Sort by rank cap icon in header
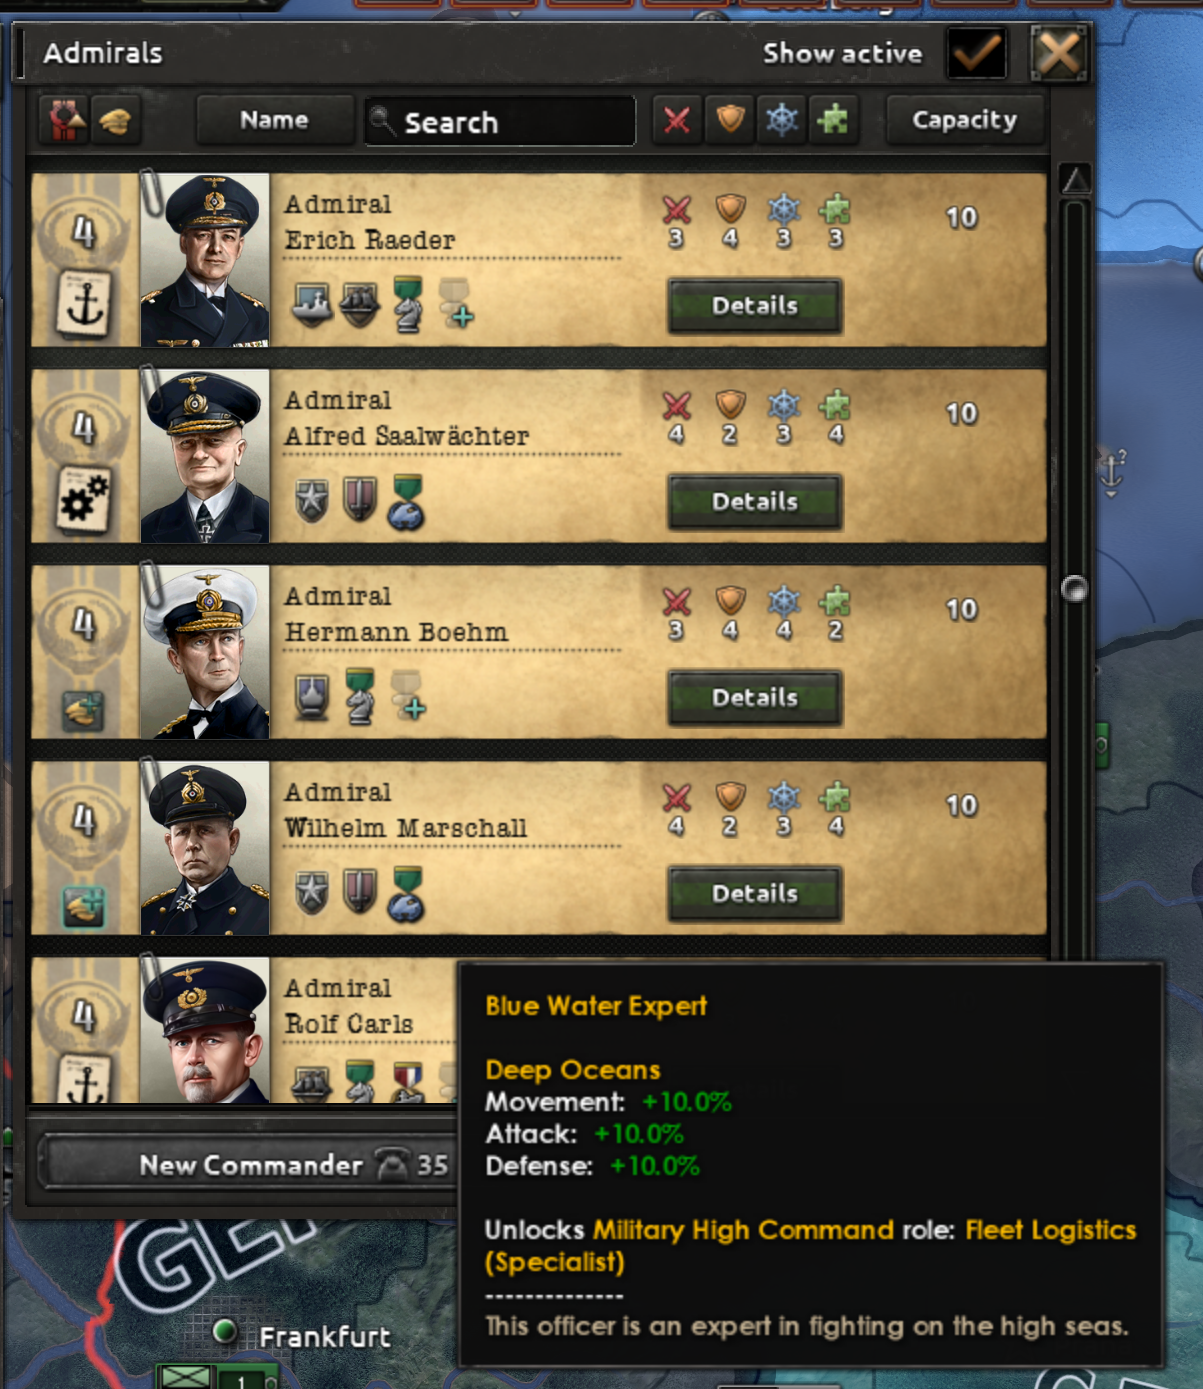 [115, 121]
